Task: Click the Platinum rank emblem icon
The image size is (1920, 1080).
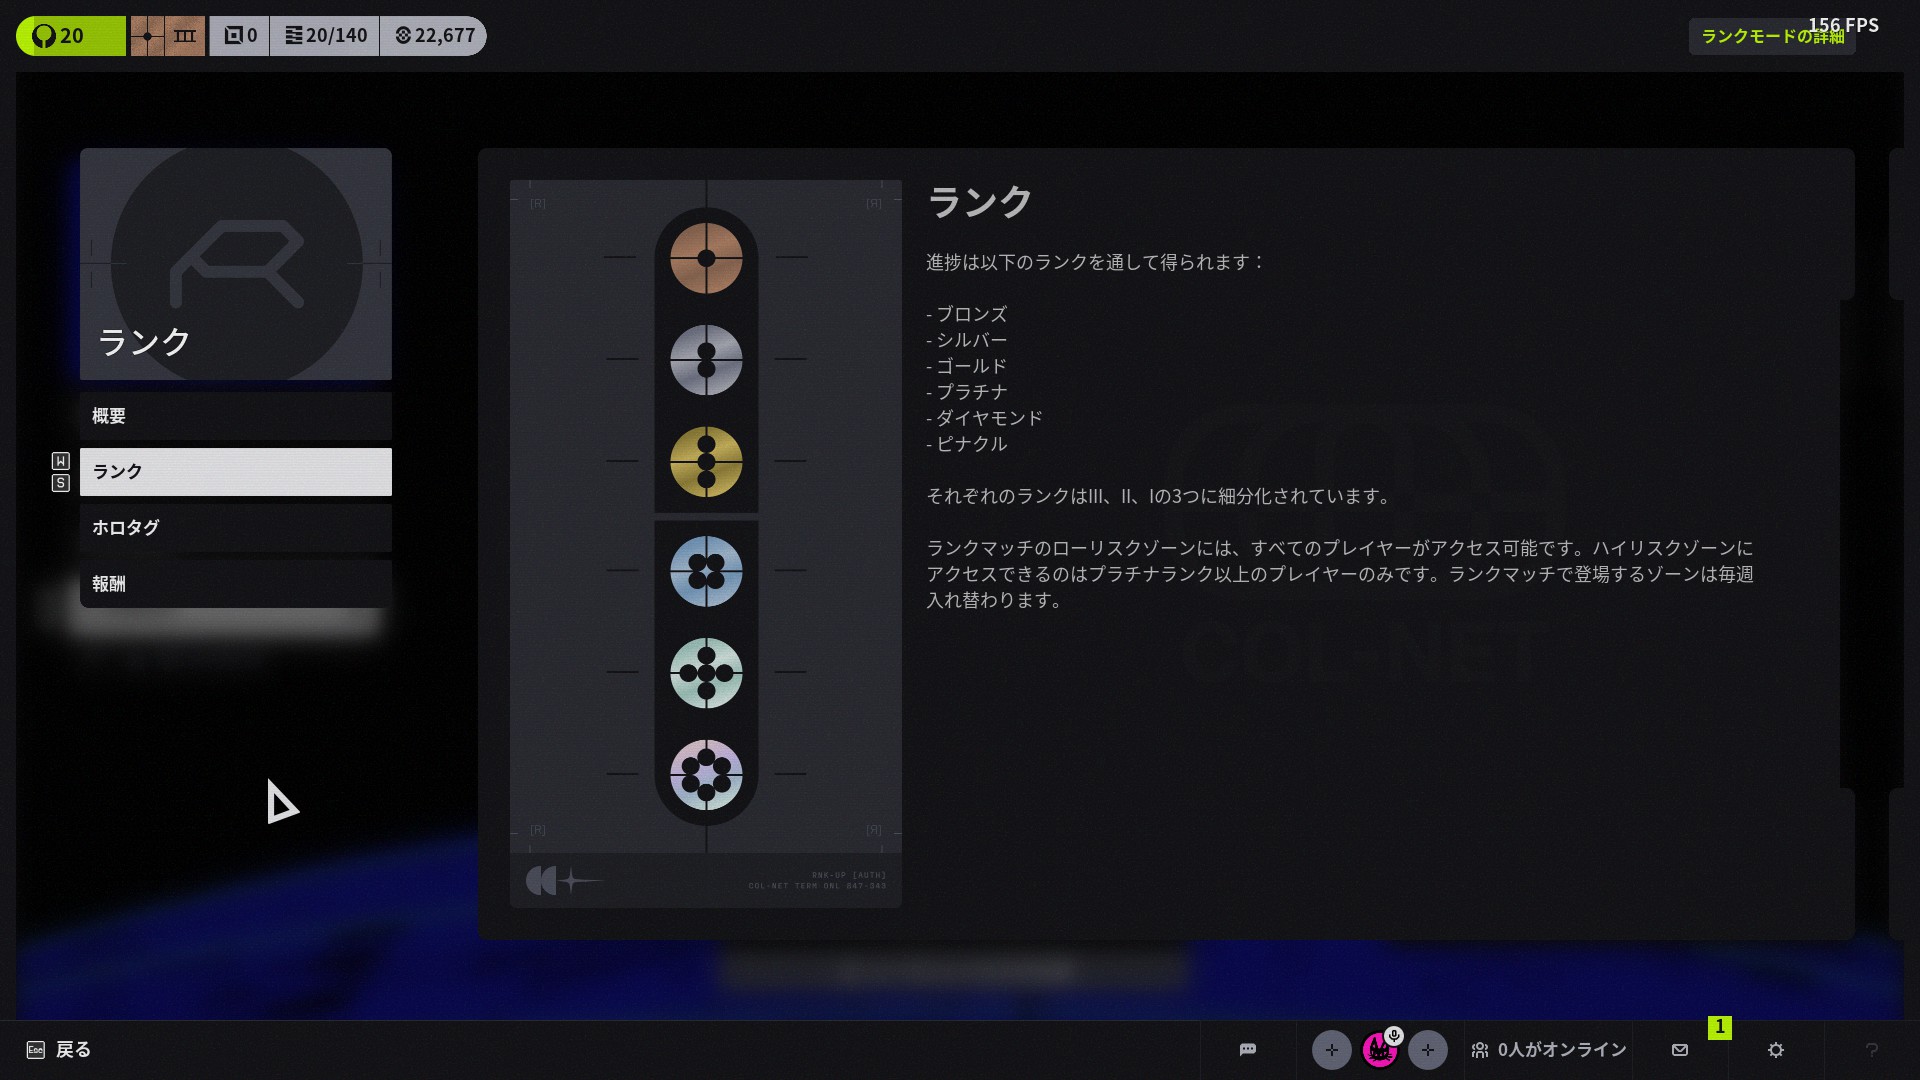Action: (706, 571)
